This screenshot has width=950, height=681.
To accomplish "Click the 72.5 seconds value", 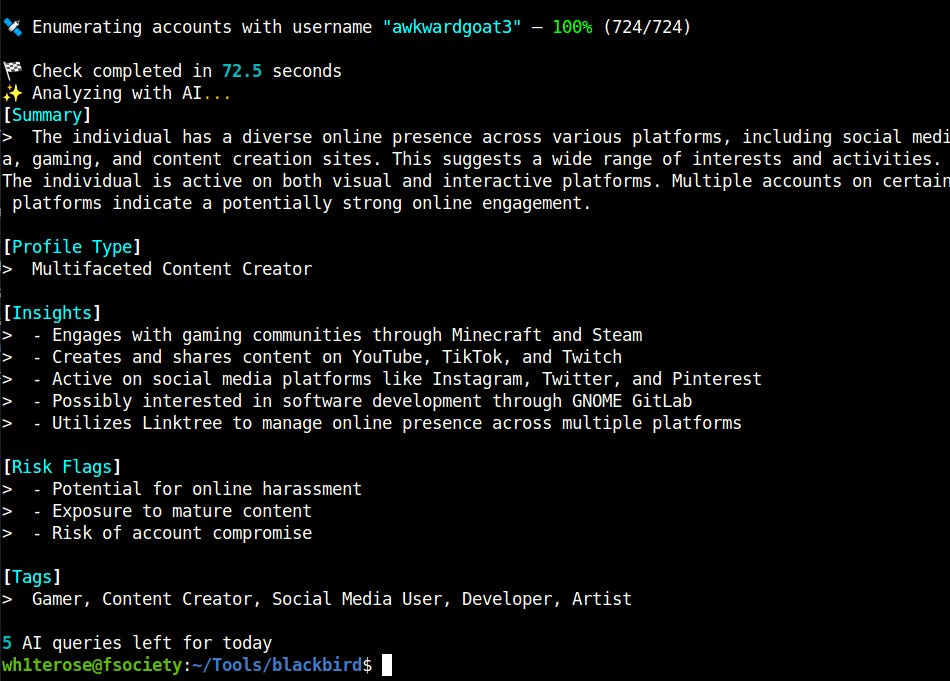I will point(242,71).
